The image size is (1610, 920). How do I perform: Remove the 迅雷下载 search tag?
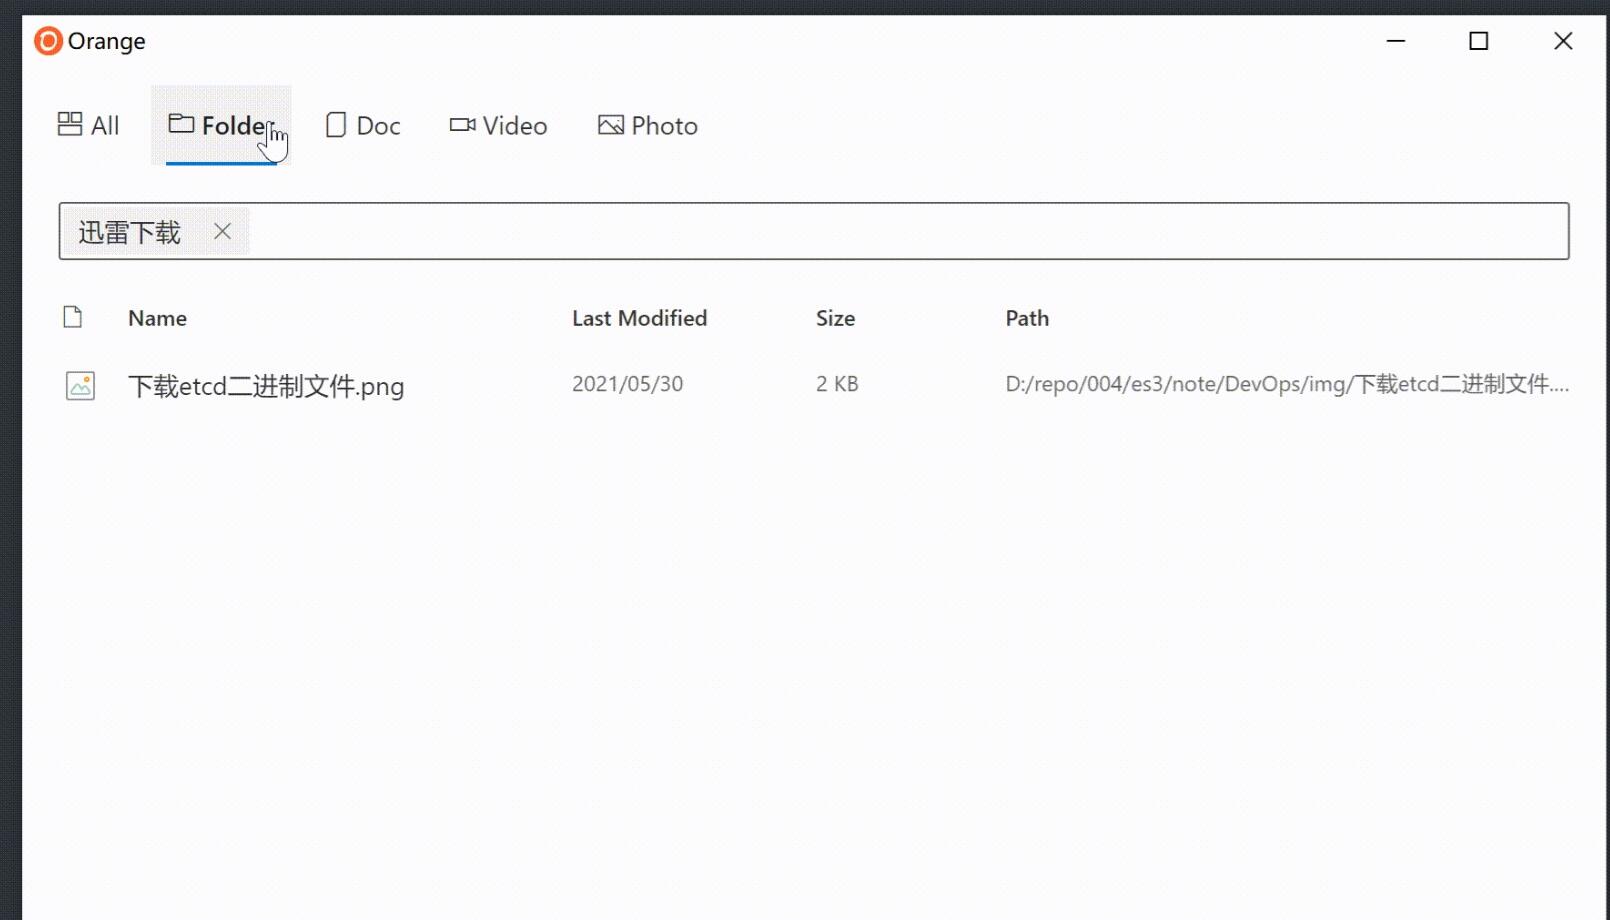point(223,231)
